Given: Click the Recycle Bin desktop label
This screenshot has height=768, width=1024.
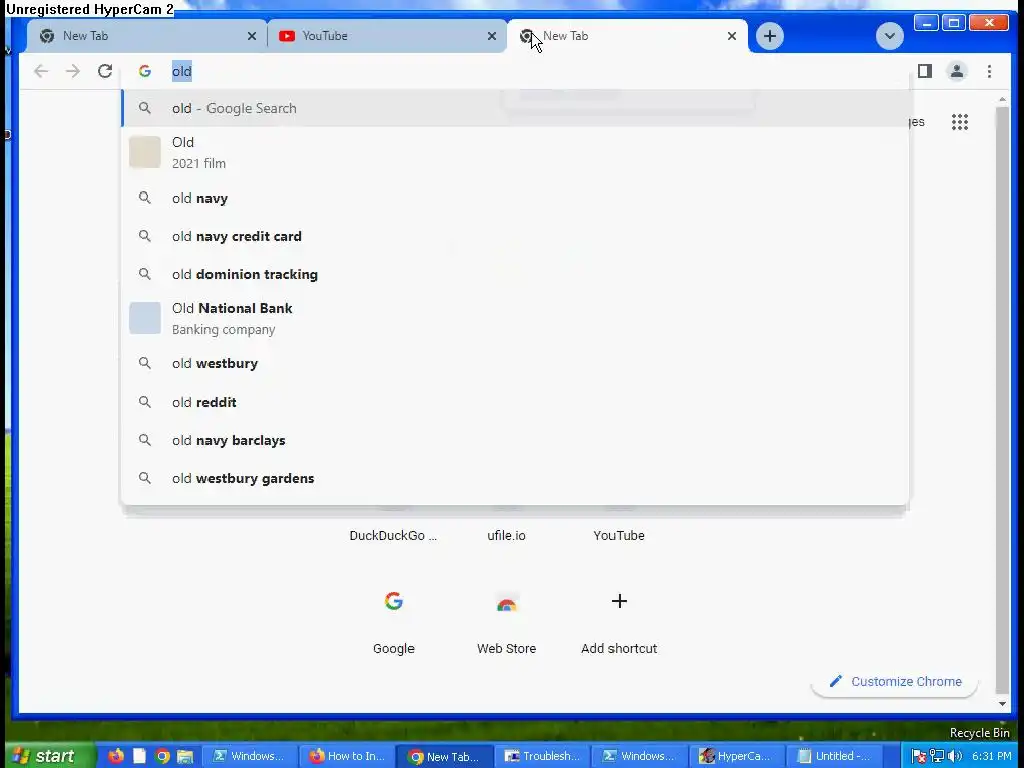Looking at the screenshot, I should click(x=980, y=733).
